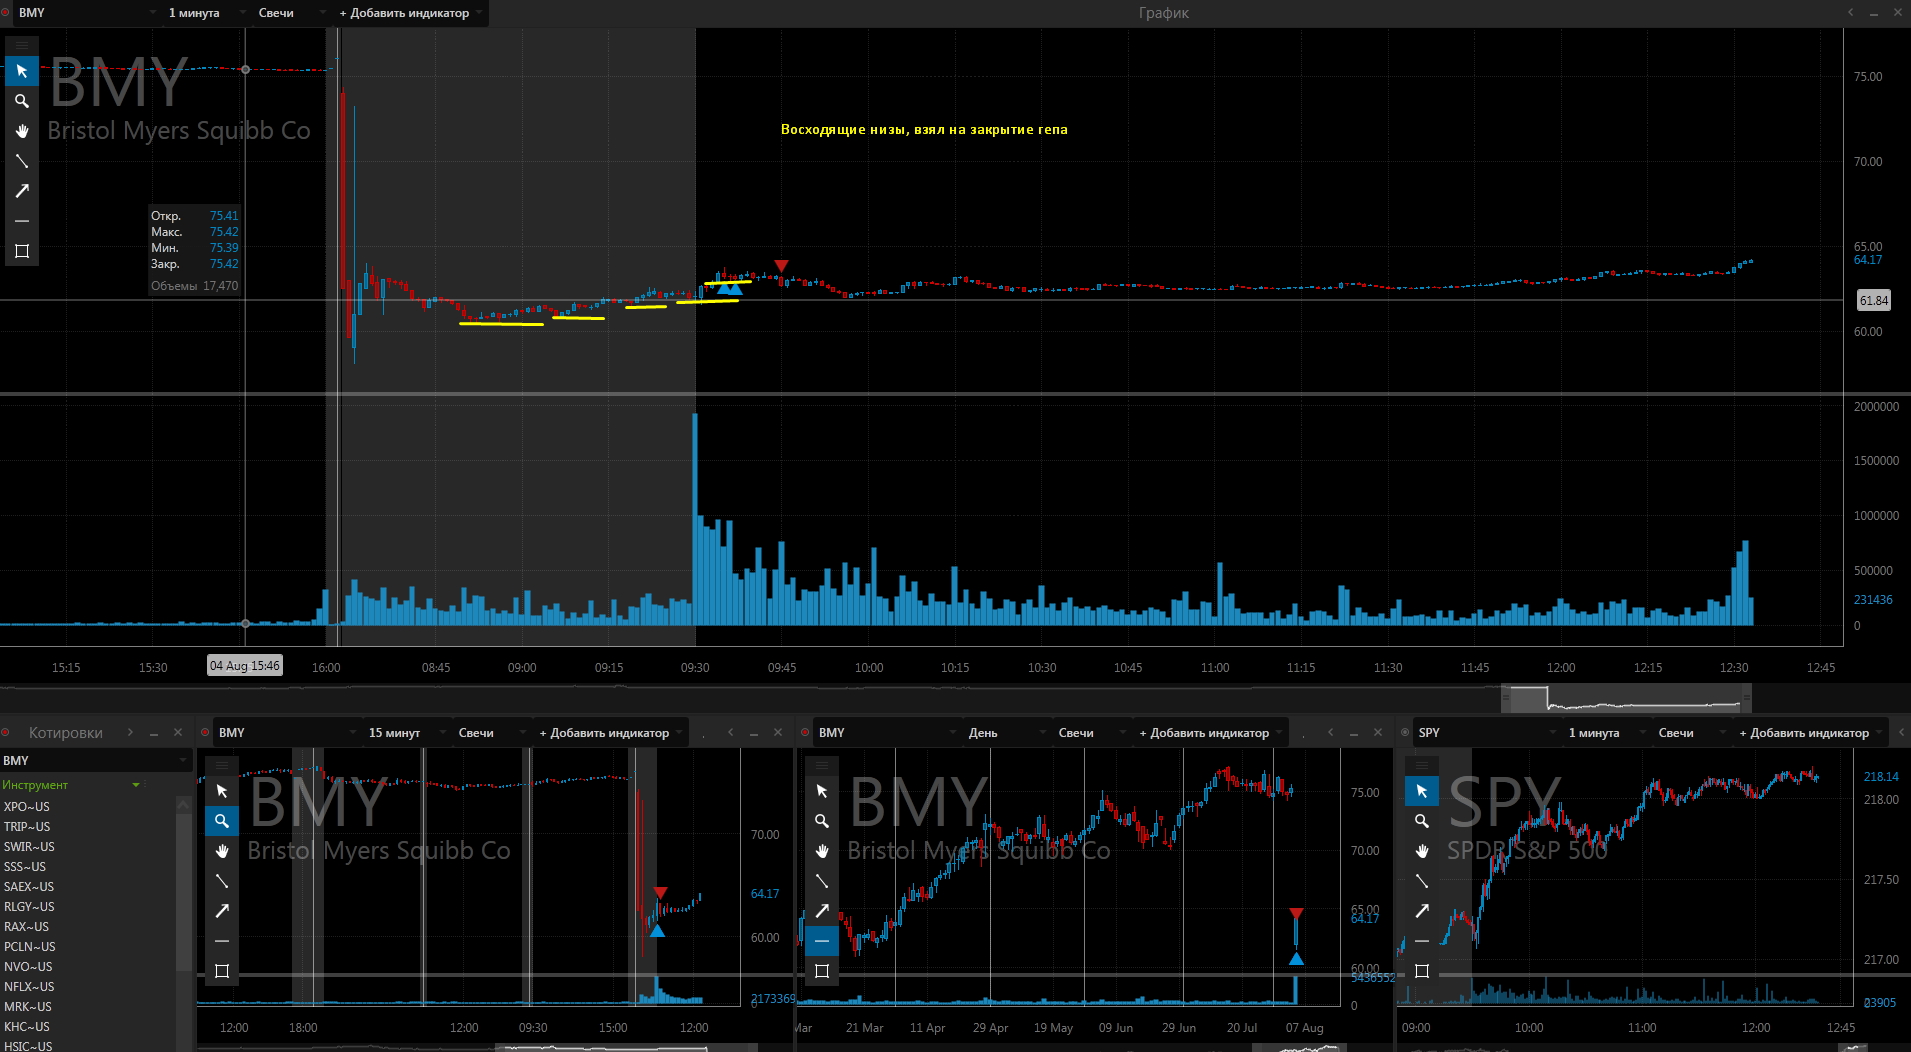This screenshot has height=1052, width=1911.
Task: Open the BMY symbol dropdown in the main chart
Action: coord(88,13)
